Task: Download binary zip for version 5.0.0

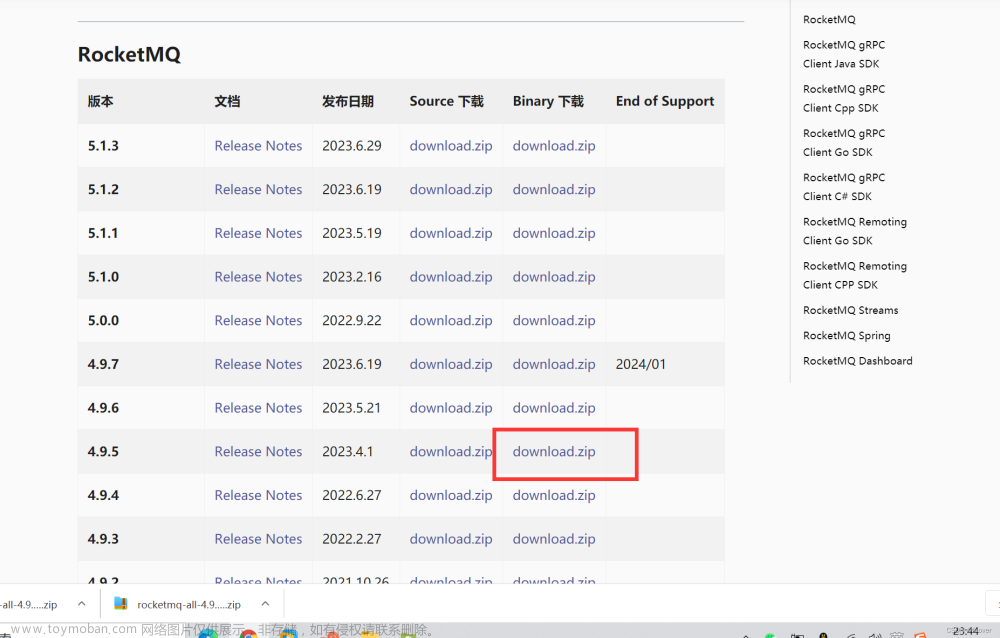Action: (x=554, y=320)
